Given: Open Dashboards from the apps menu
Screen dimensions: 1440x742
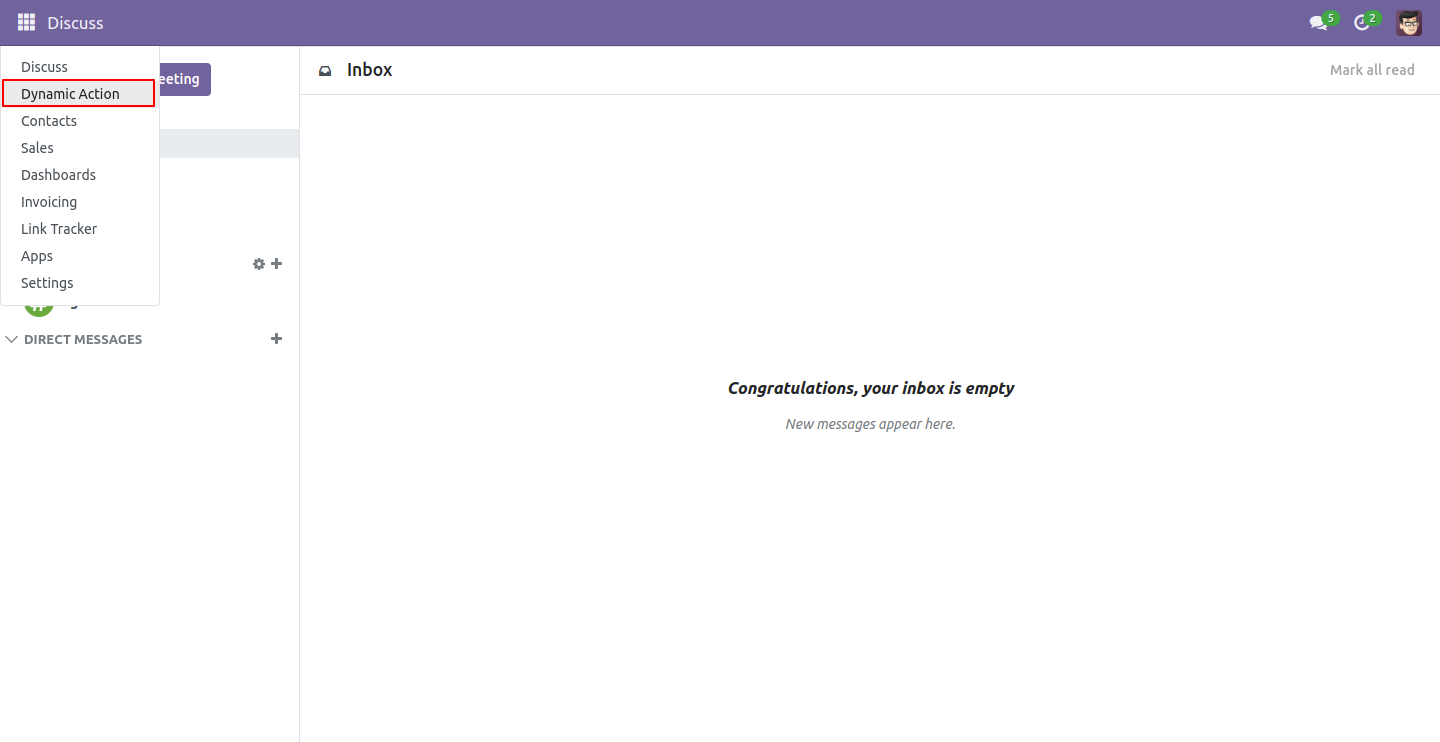Looking at the screenshot, I should (x=80, y=175).
